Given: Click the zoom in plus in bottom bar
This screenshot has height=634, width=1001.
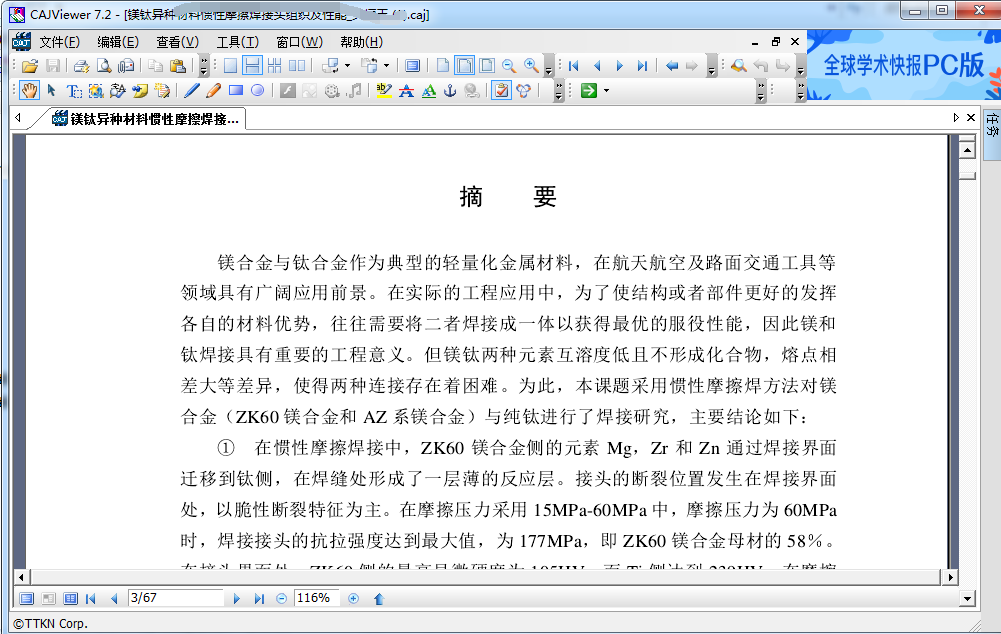Looking at the screenshot, I should [353, 599].
